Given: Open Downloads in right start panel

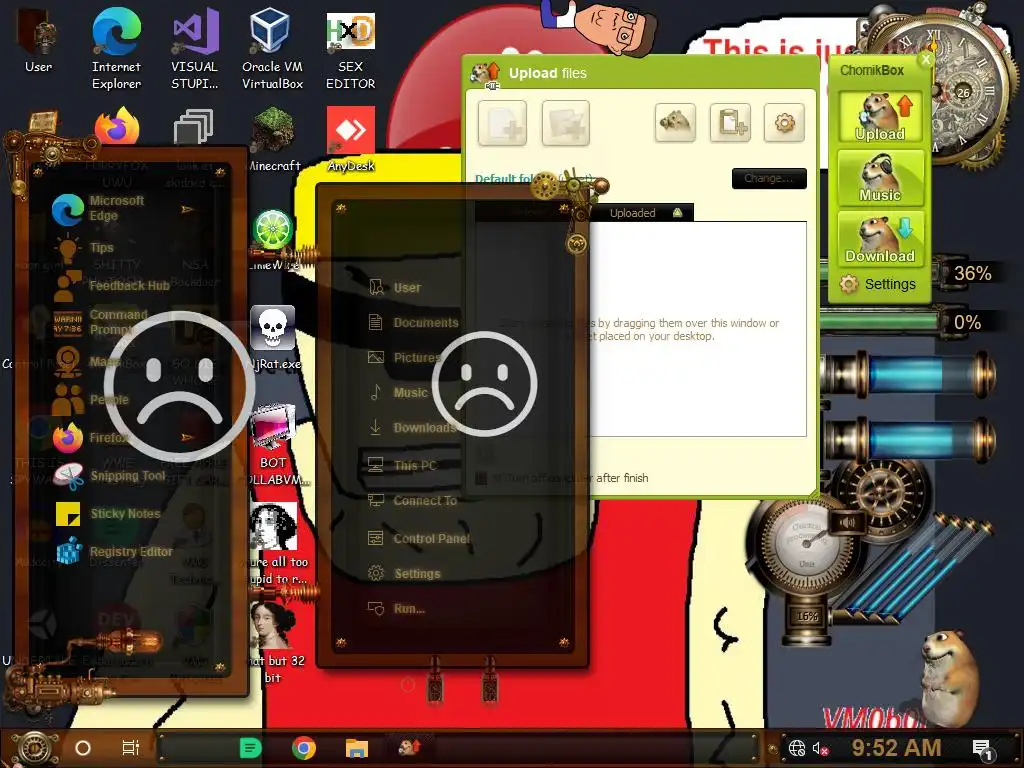Looking at the screenshot, I should 413,428.
